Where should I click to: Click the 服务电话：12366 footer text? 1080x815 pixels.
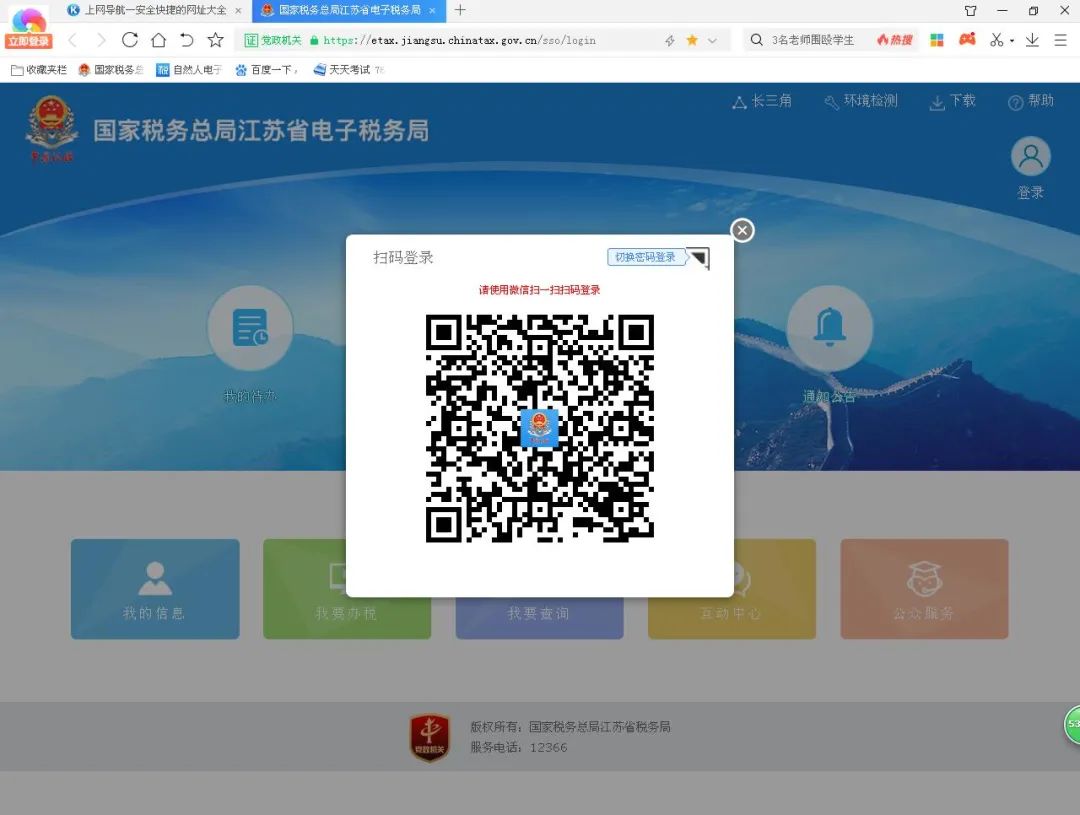(x=519, y=747)
